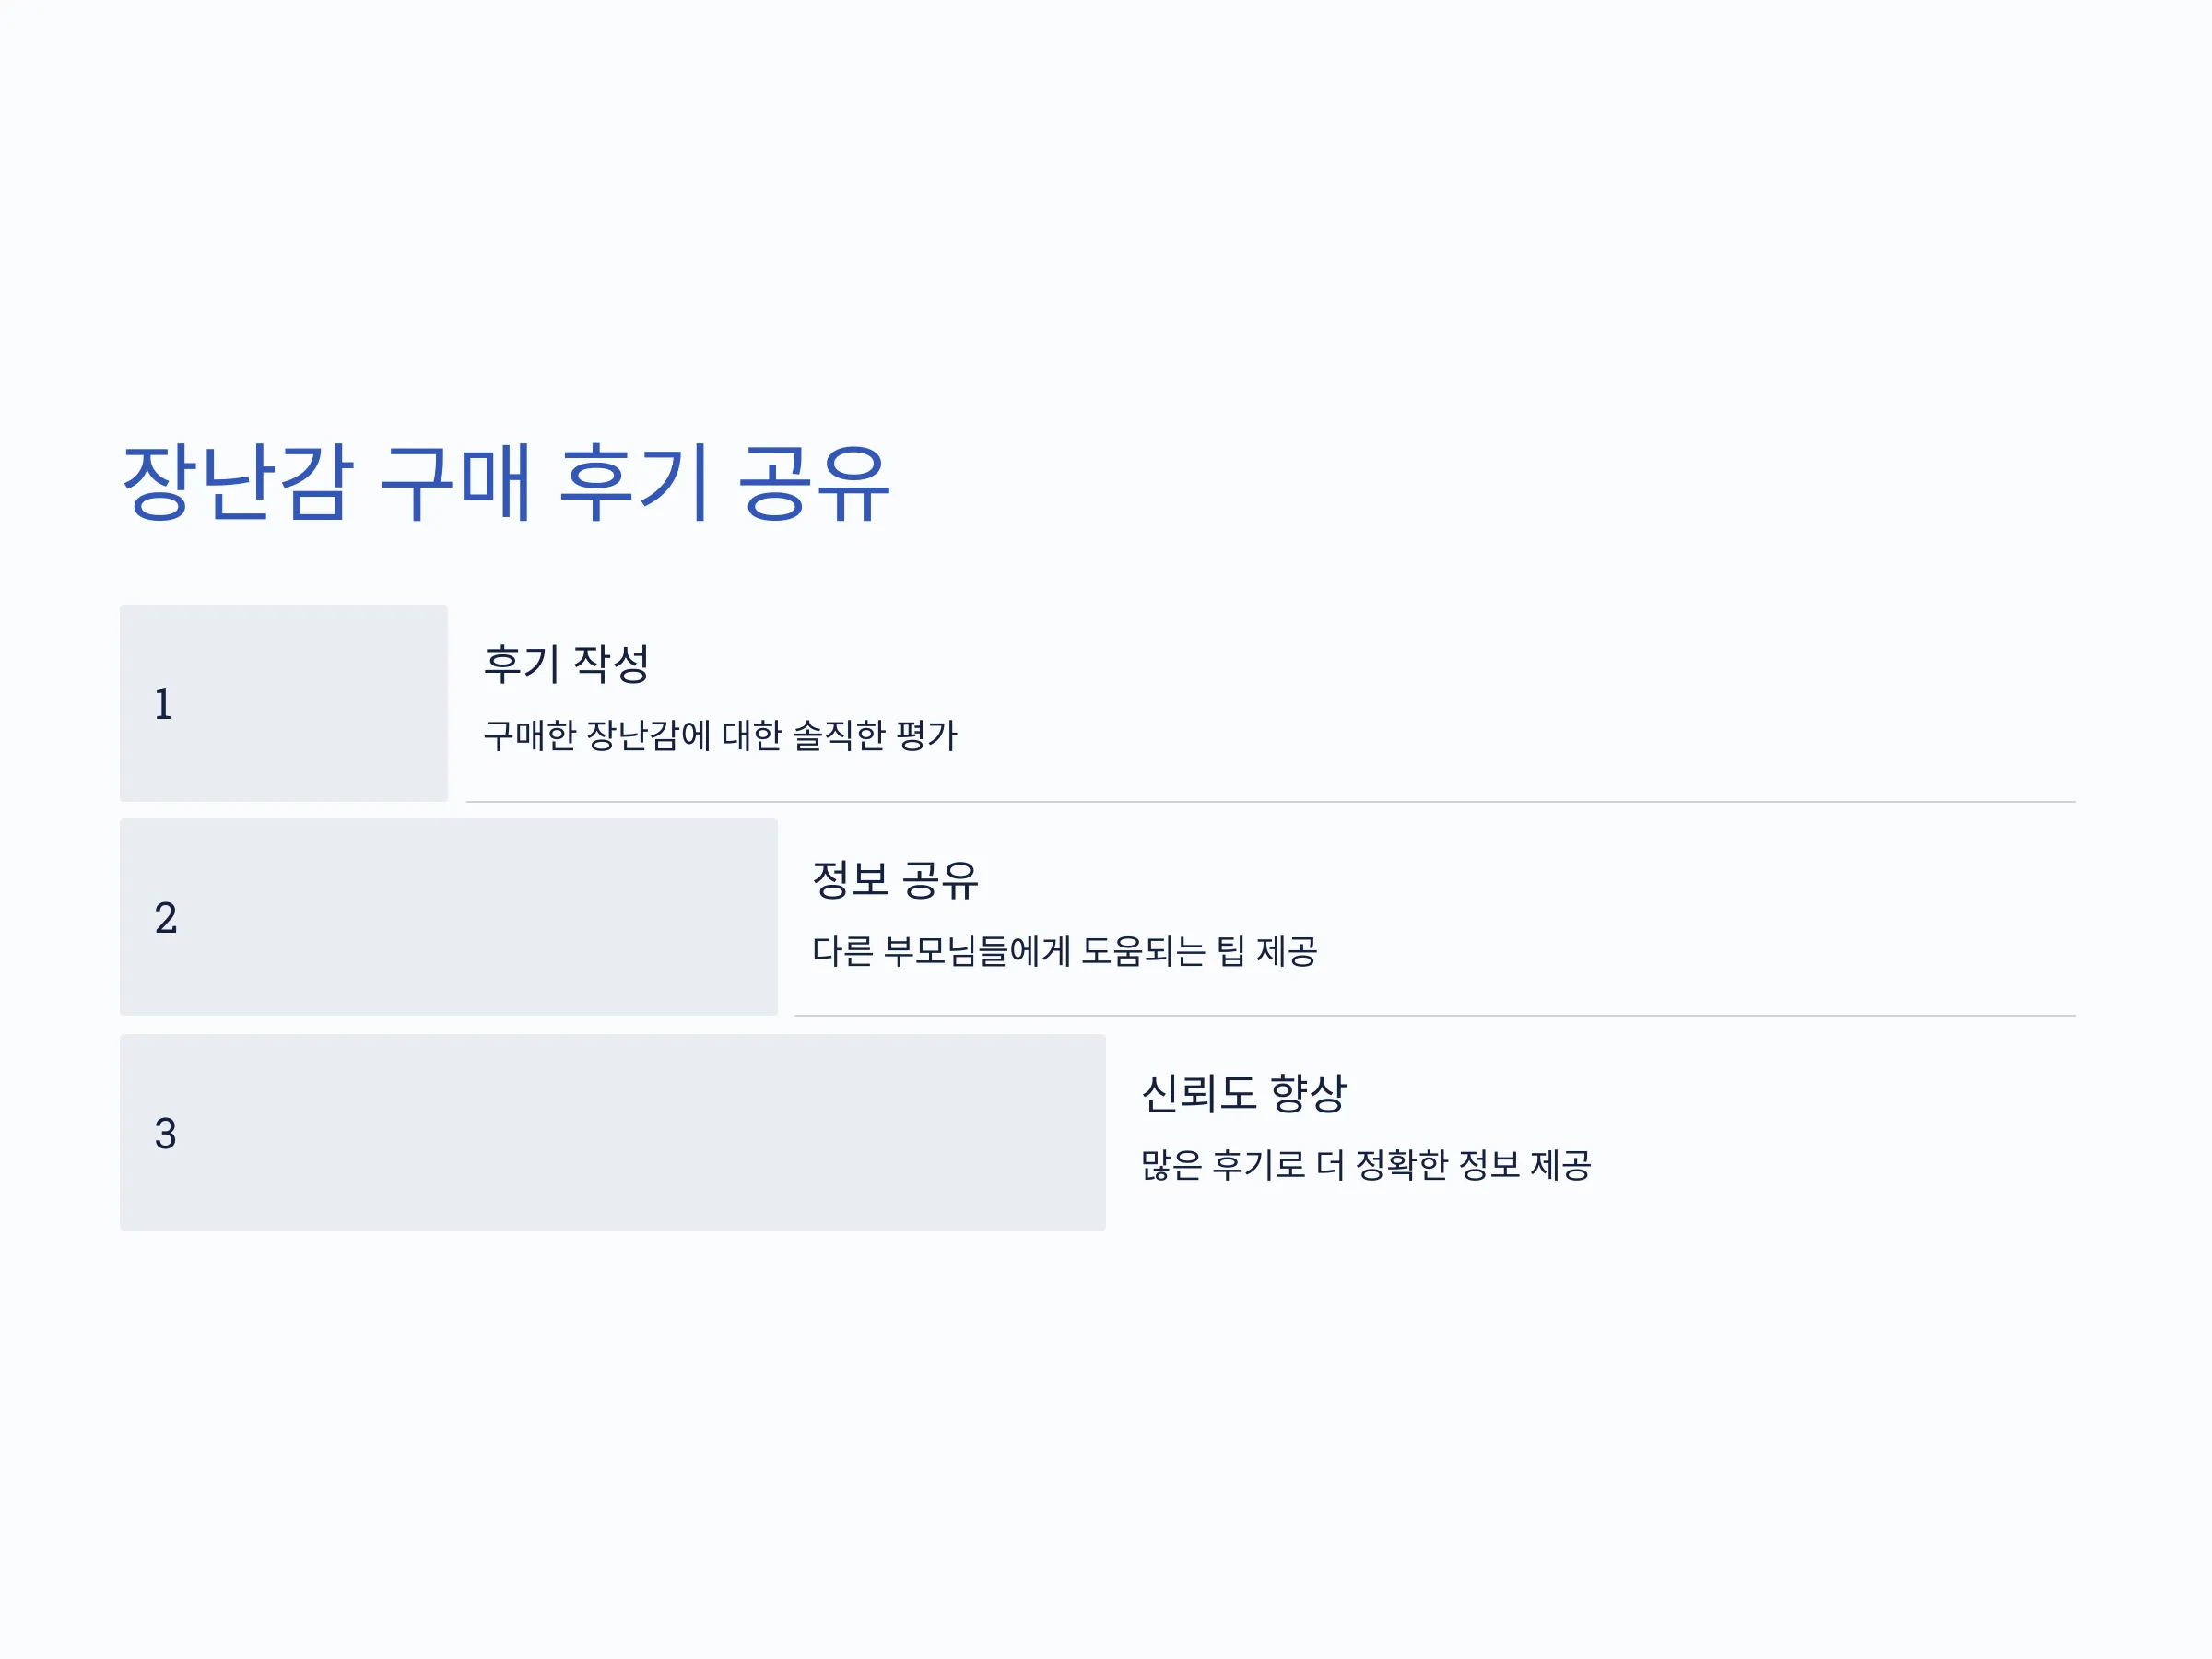Select the number 3 in the third box
Viewport: 2212px width, 1659px height.
166,1133
